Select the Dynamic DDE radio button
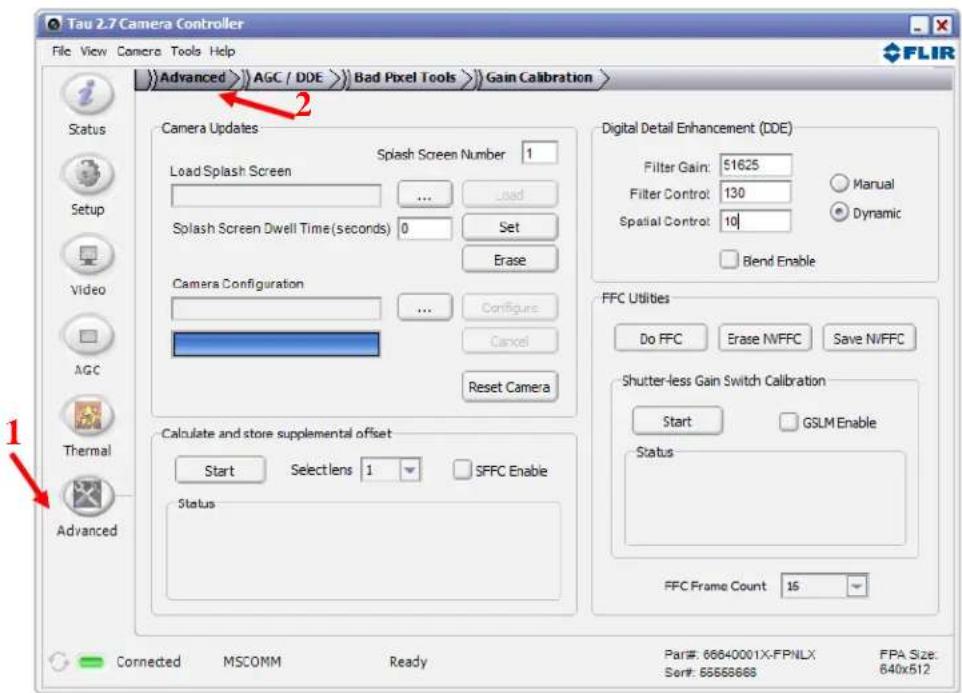962x693 pixels. [x=839, y=212]
